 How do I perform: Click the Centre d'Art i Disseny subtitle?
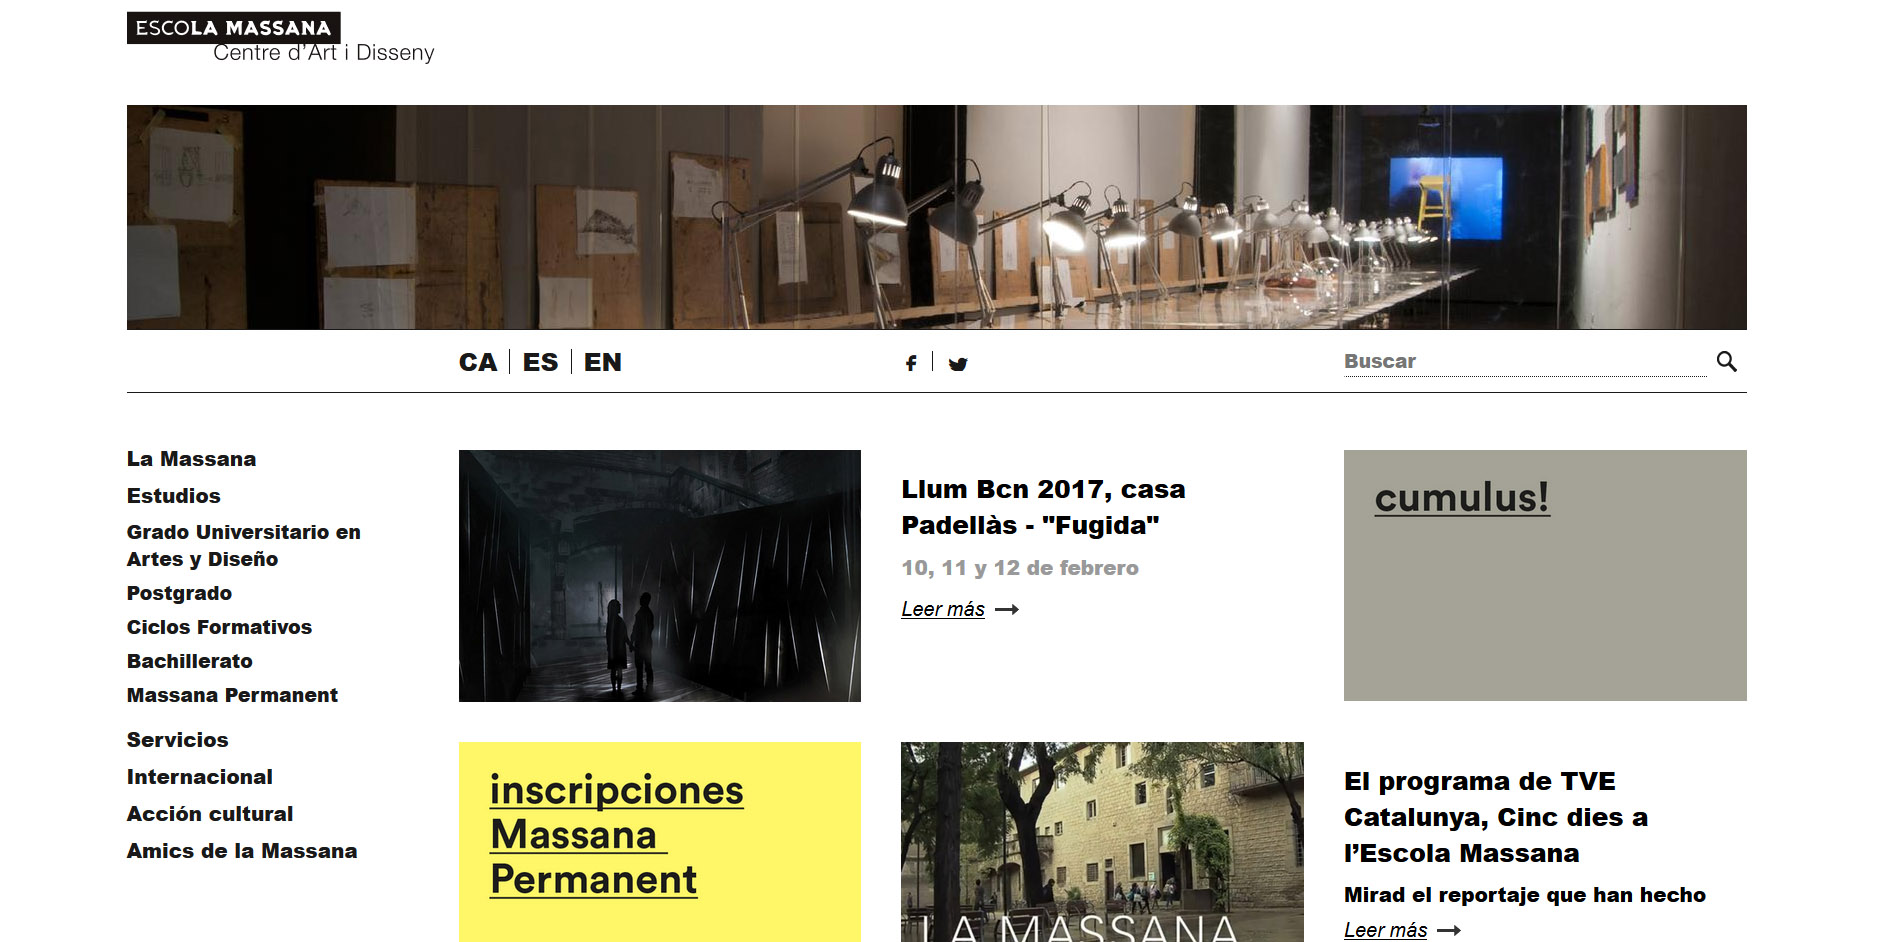[324, 53]
